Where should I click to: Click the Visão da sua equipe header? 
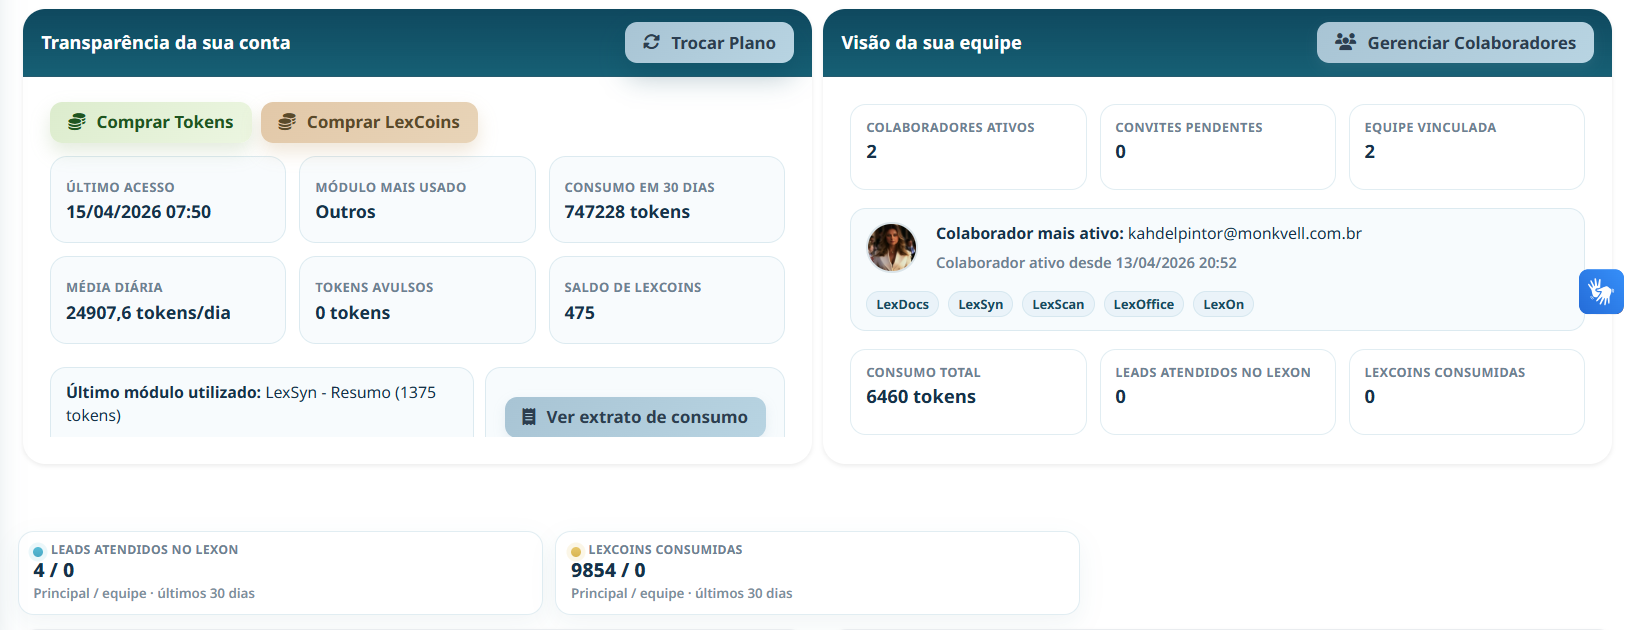click(931, 43)
